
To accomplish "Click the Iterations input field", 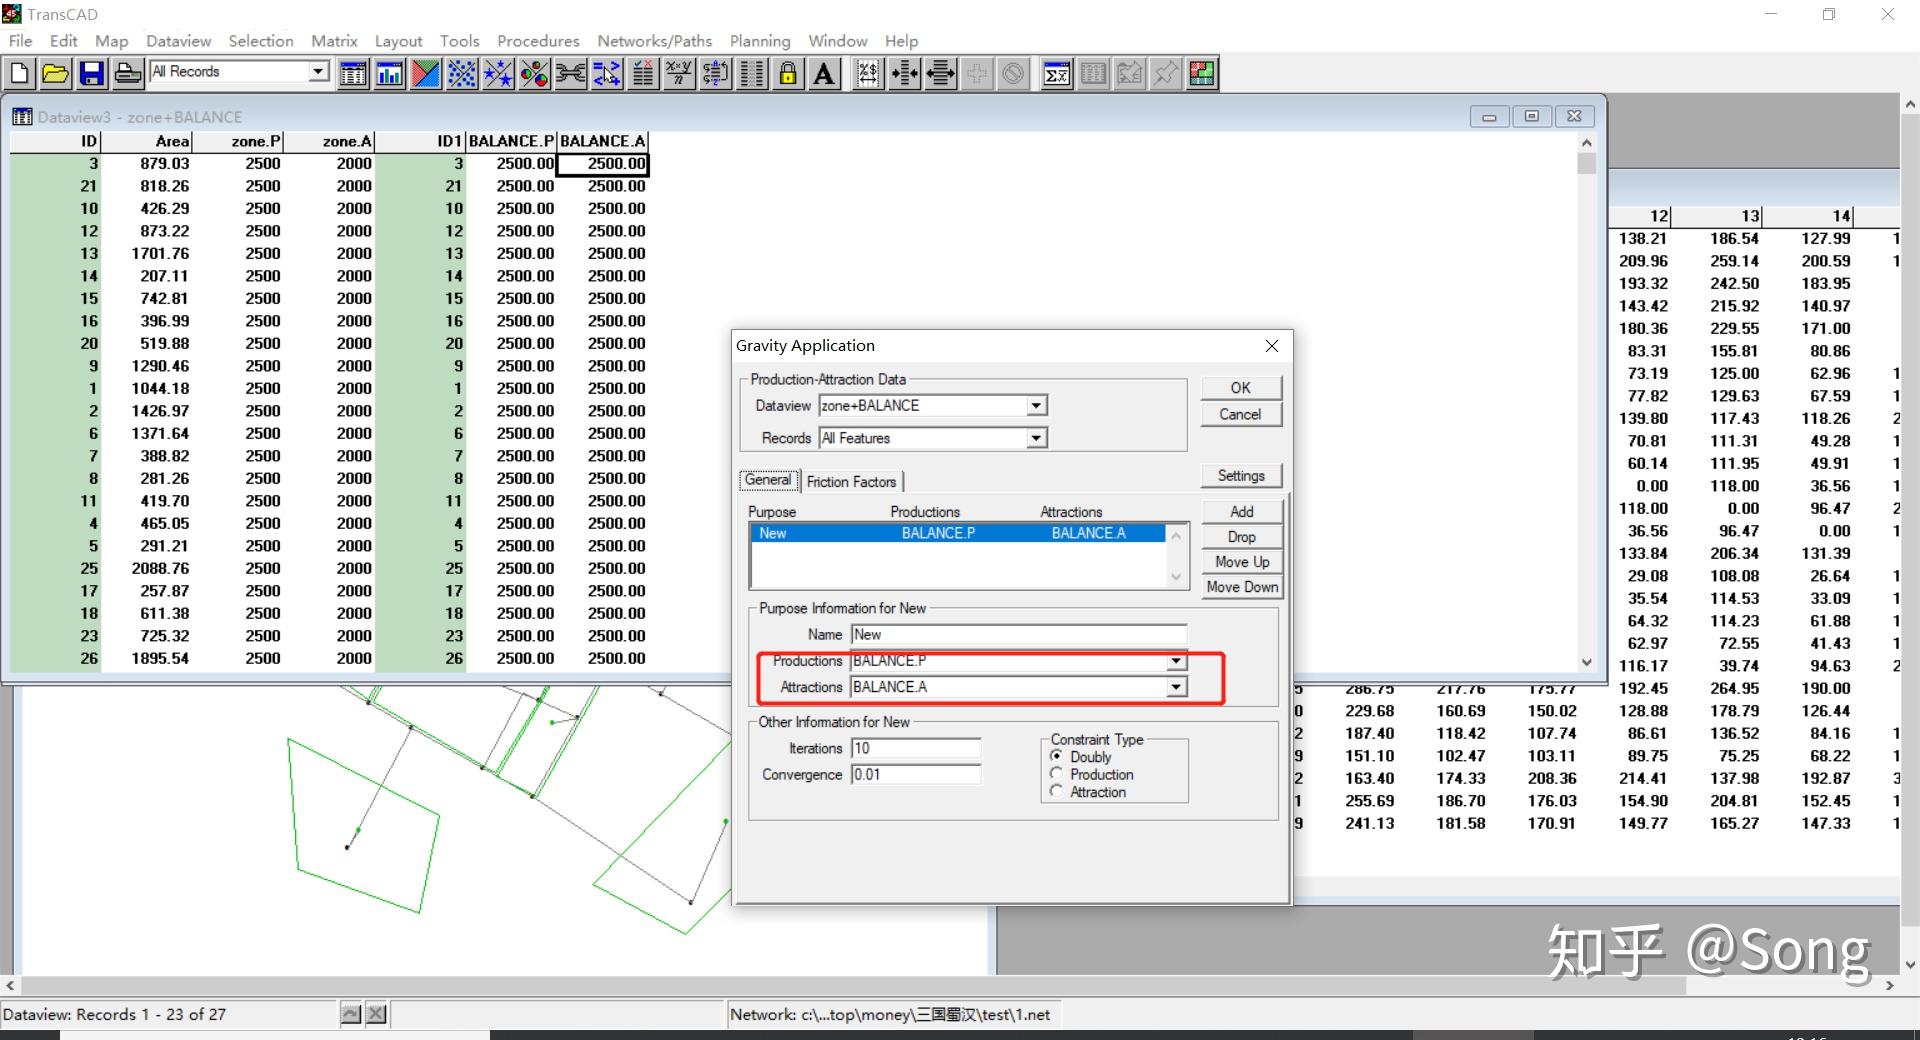I will point(914,748).
